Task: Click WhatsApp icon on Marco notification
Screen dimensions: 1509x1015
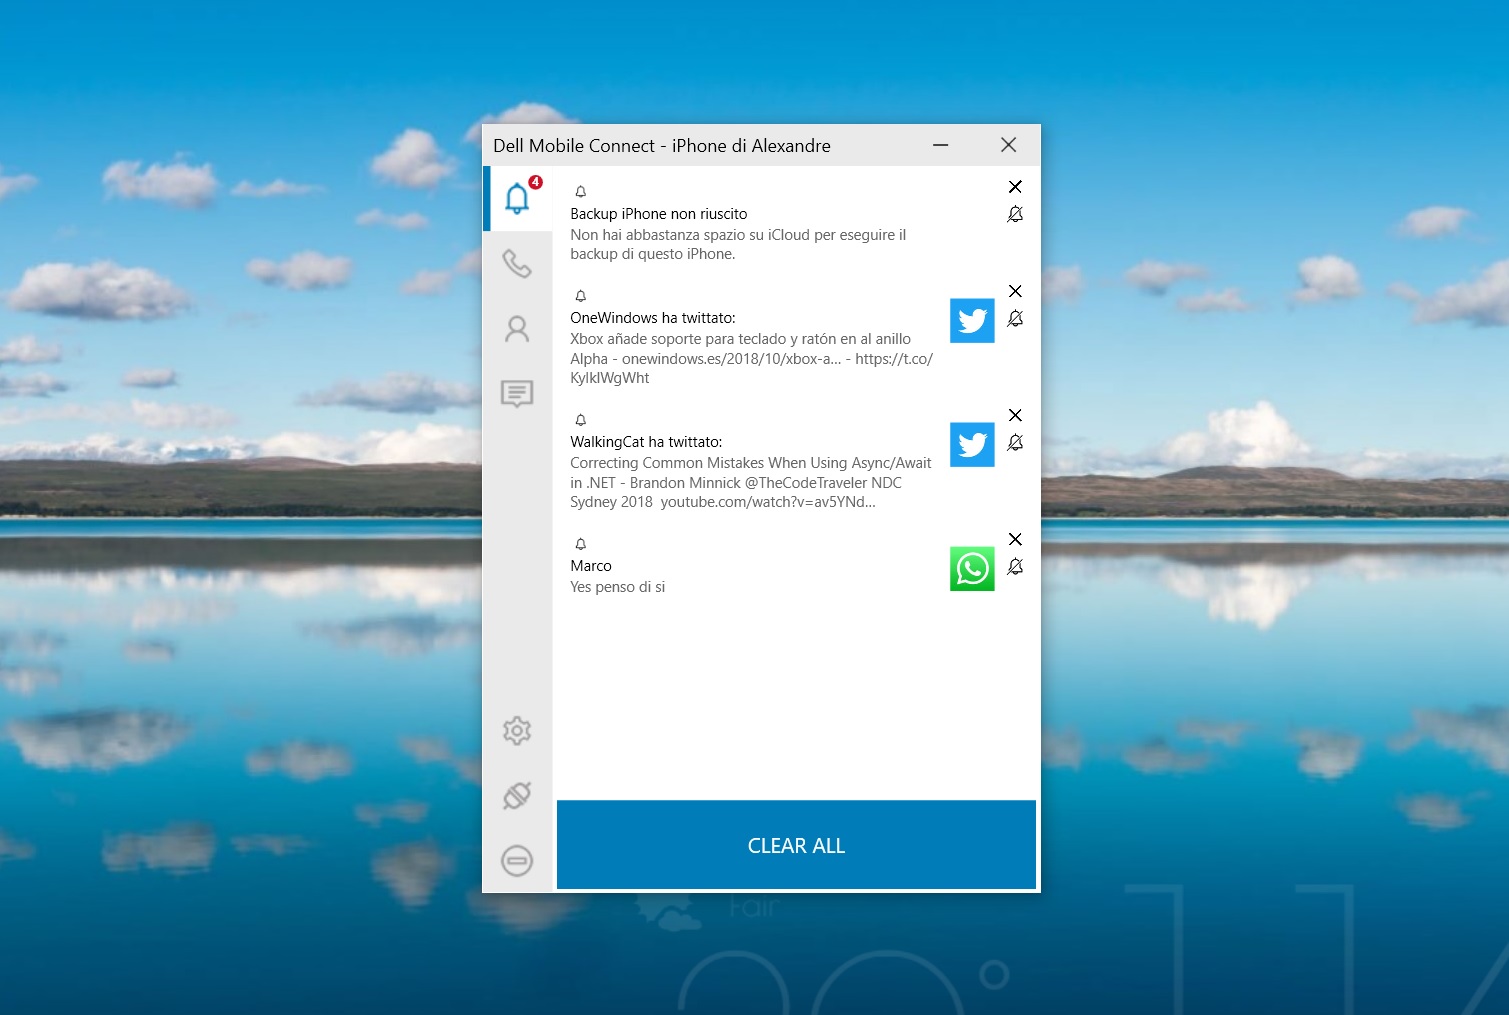Action: pos(972,569)
